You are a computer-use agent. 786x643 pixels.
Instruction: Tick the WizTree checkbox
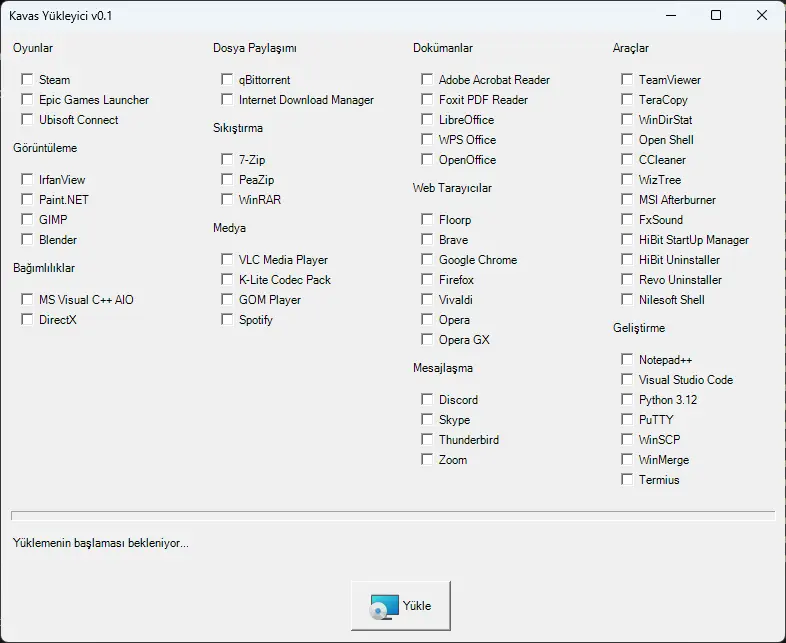click(x=627, y=179)
